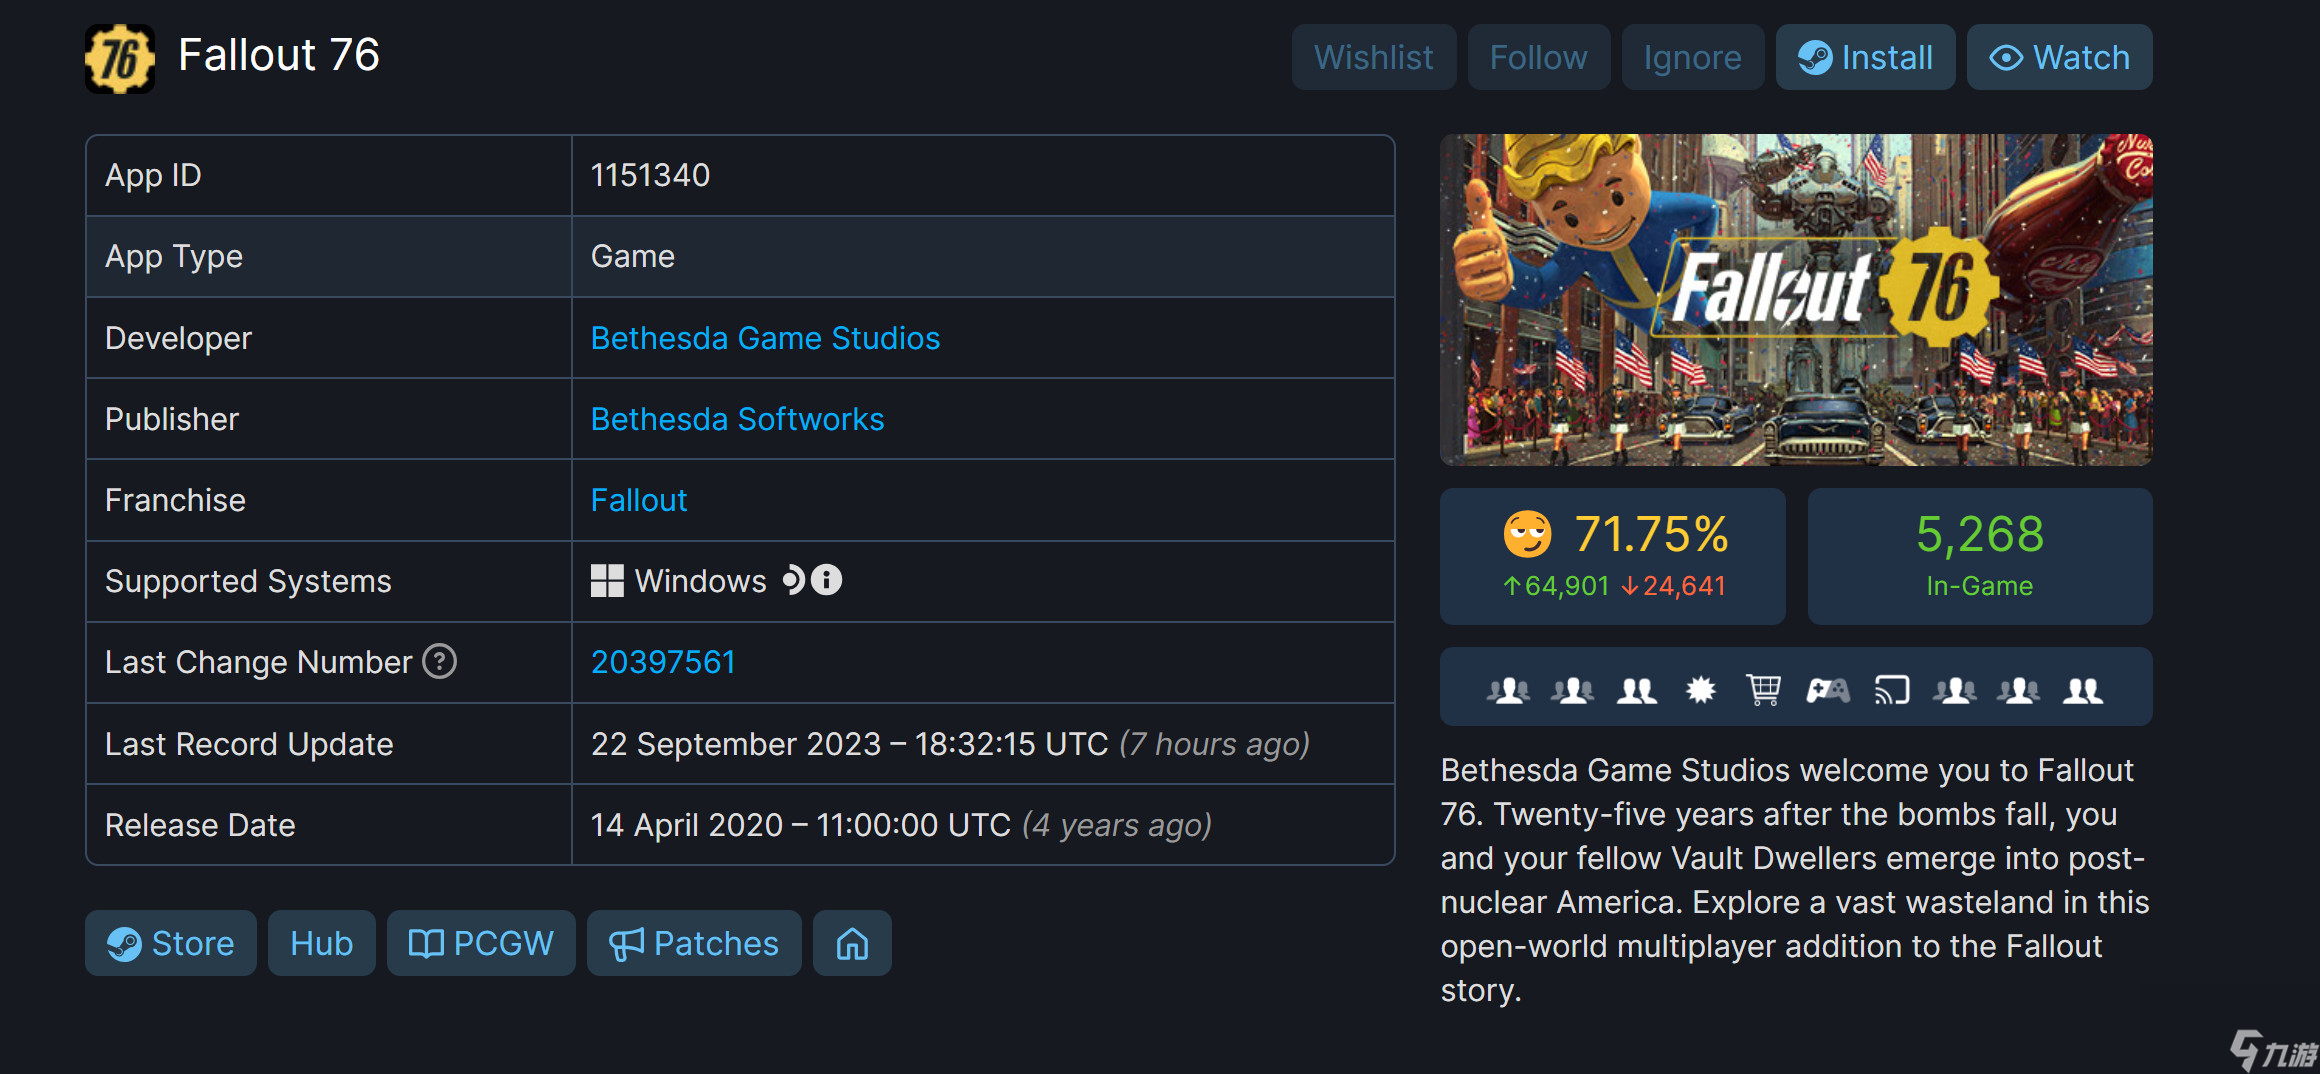Open the Bethesda Softworks publisher link
The image size is (2320, 1074).
[x=737, y=419]
